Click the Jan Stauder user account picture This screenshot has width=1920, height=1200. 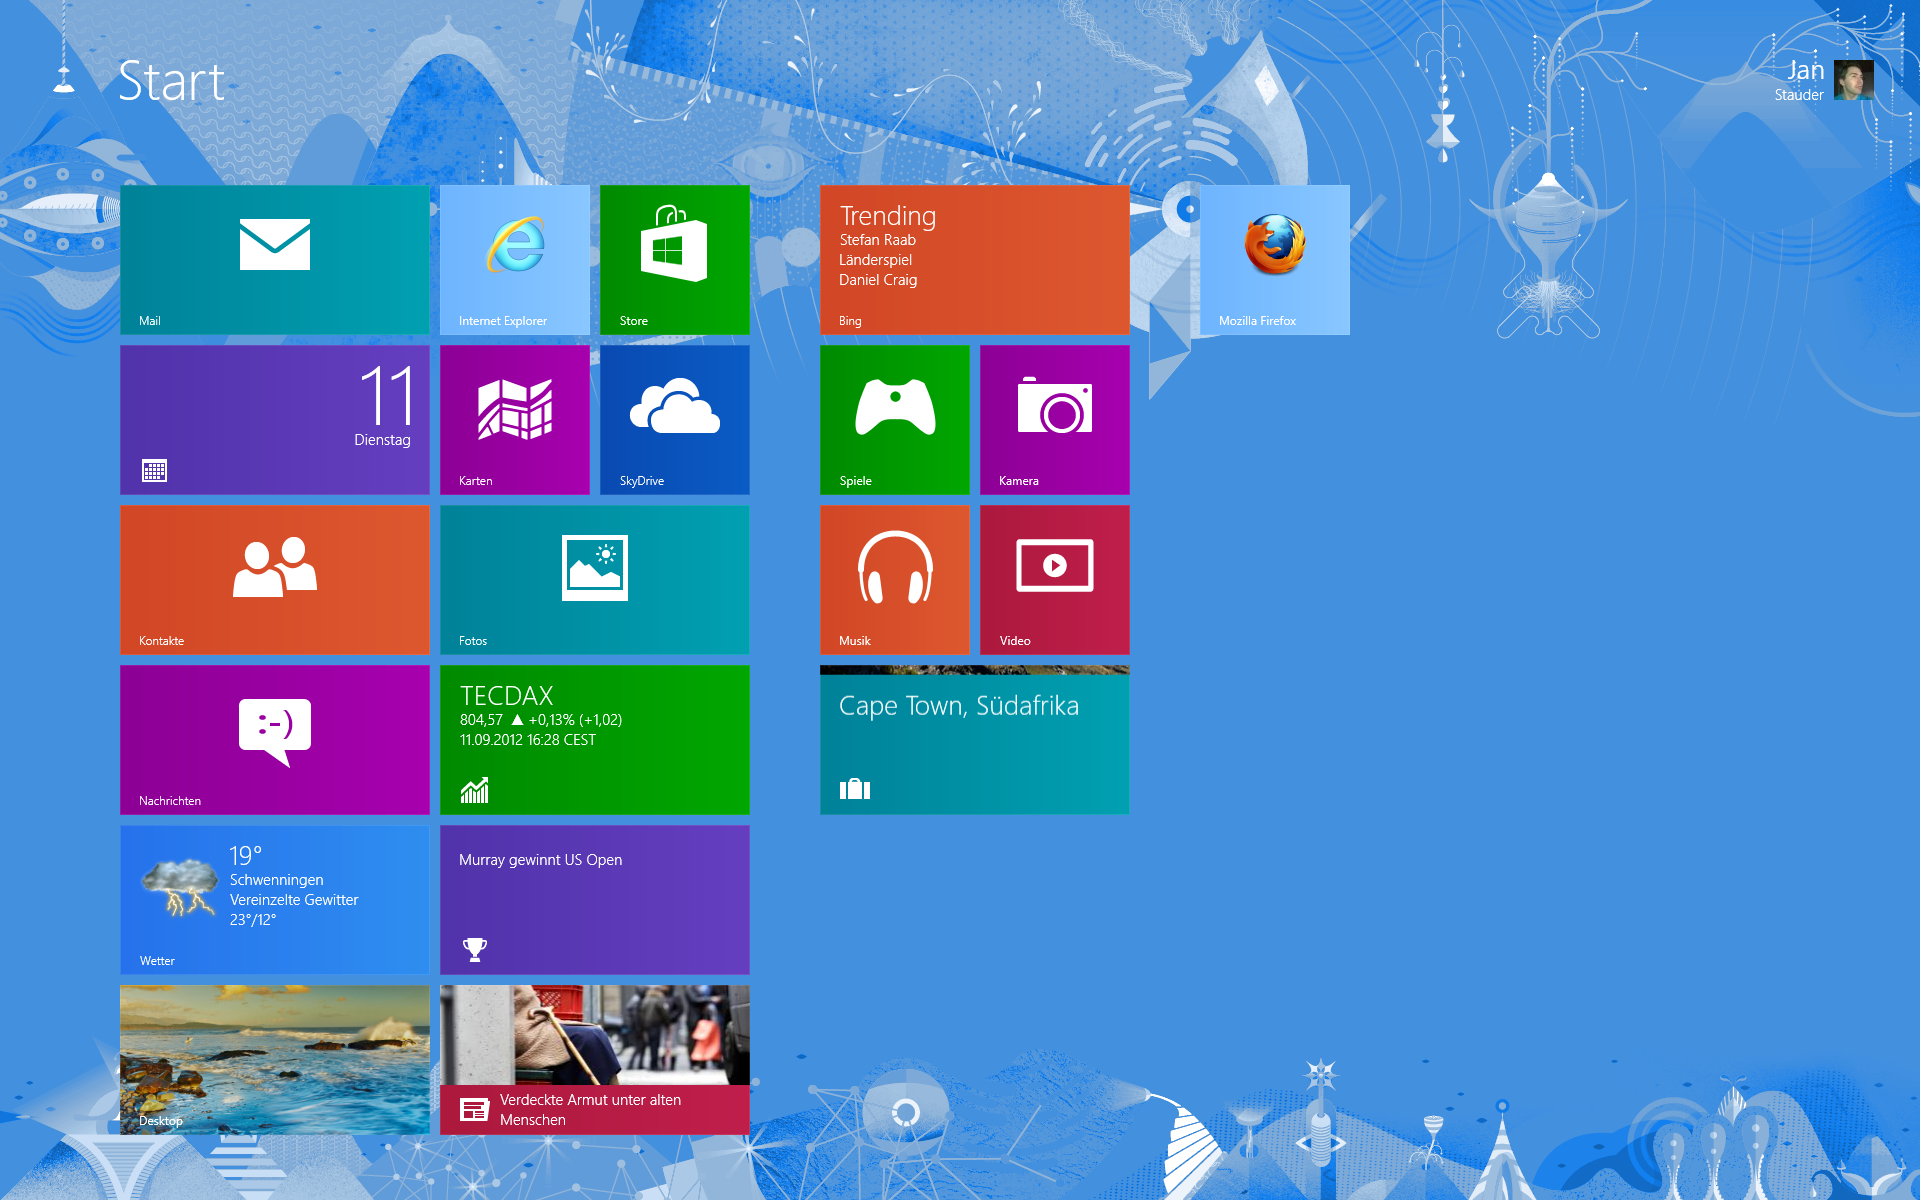click(1853, 80)
